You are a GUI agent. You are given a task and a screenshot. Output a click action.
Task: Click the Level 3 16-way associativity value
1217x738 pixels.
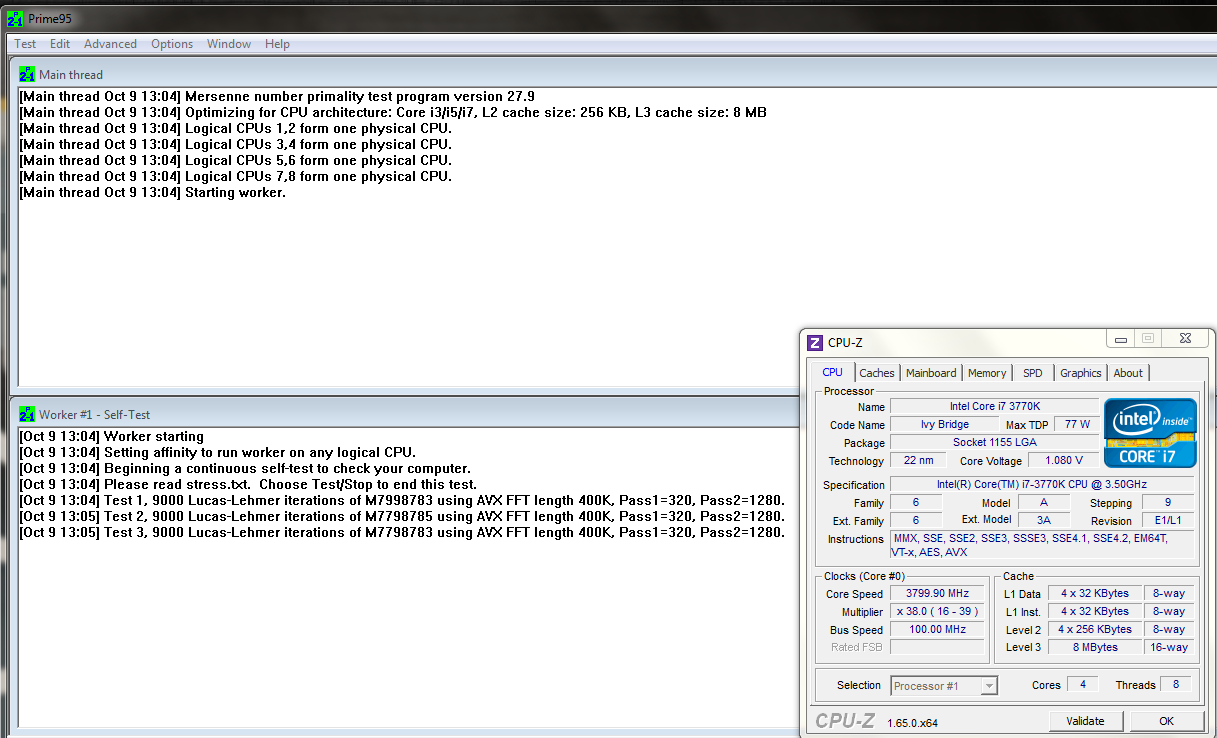pyautogui.click(x=1168, y=648)
